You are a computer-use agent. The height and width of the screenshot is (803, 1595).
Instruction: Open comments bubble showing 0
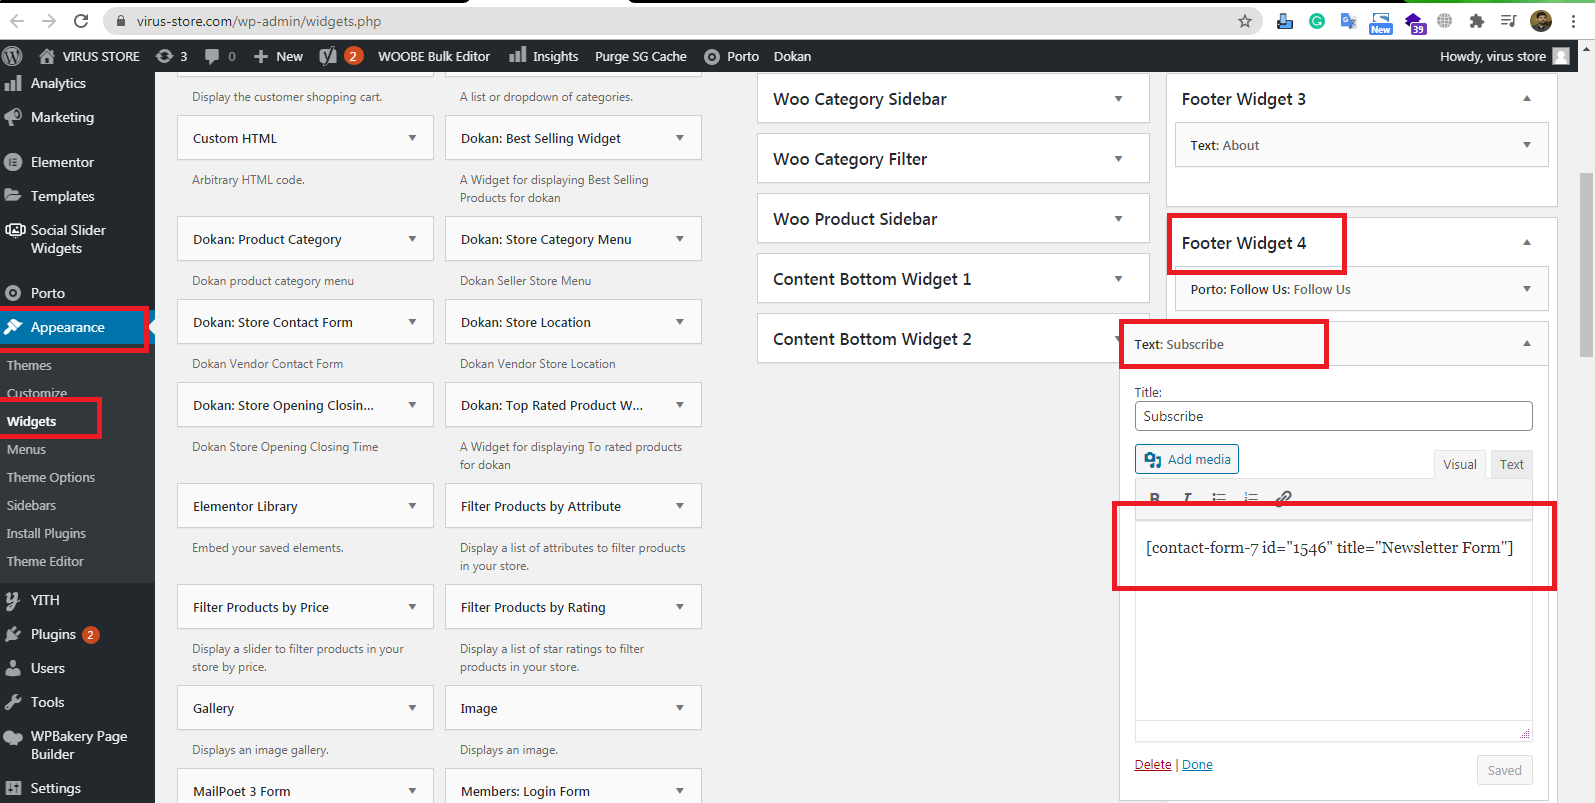pyautogui.click(x=220, y=56)
